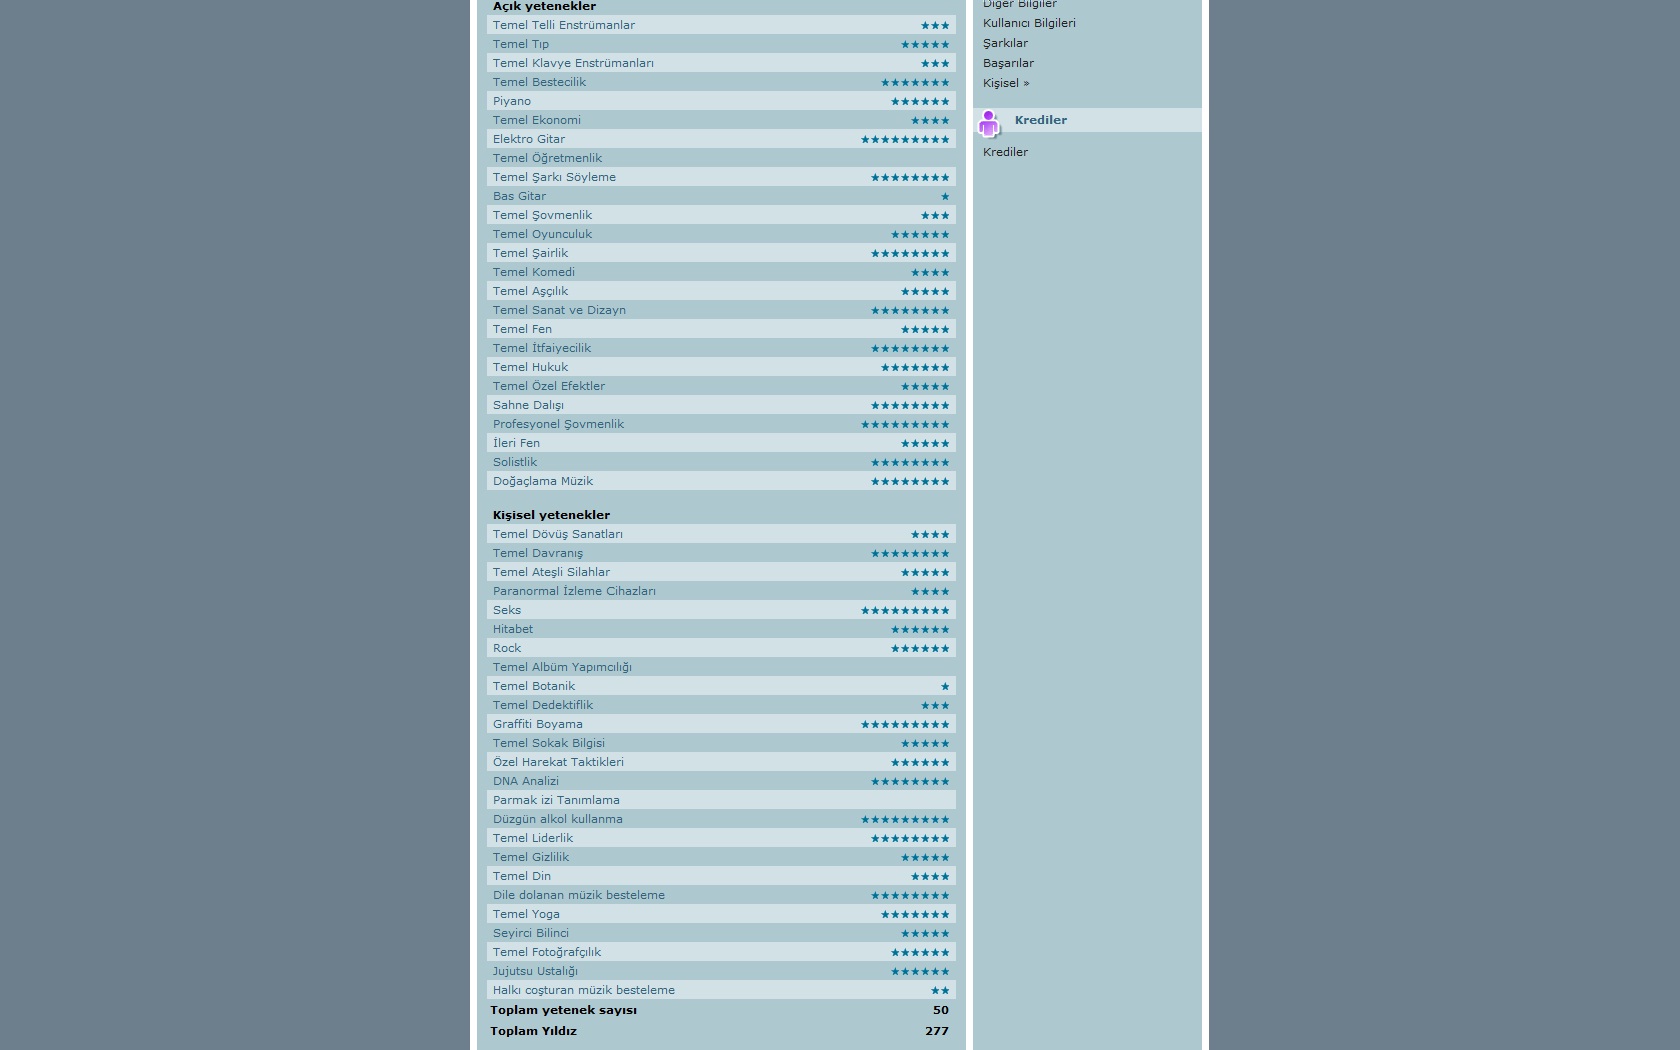Open Temel Özel Efektler skill
This screenshot has width=1680, height=1050.
coord(548,386)
